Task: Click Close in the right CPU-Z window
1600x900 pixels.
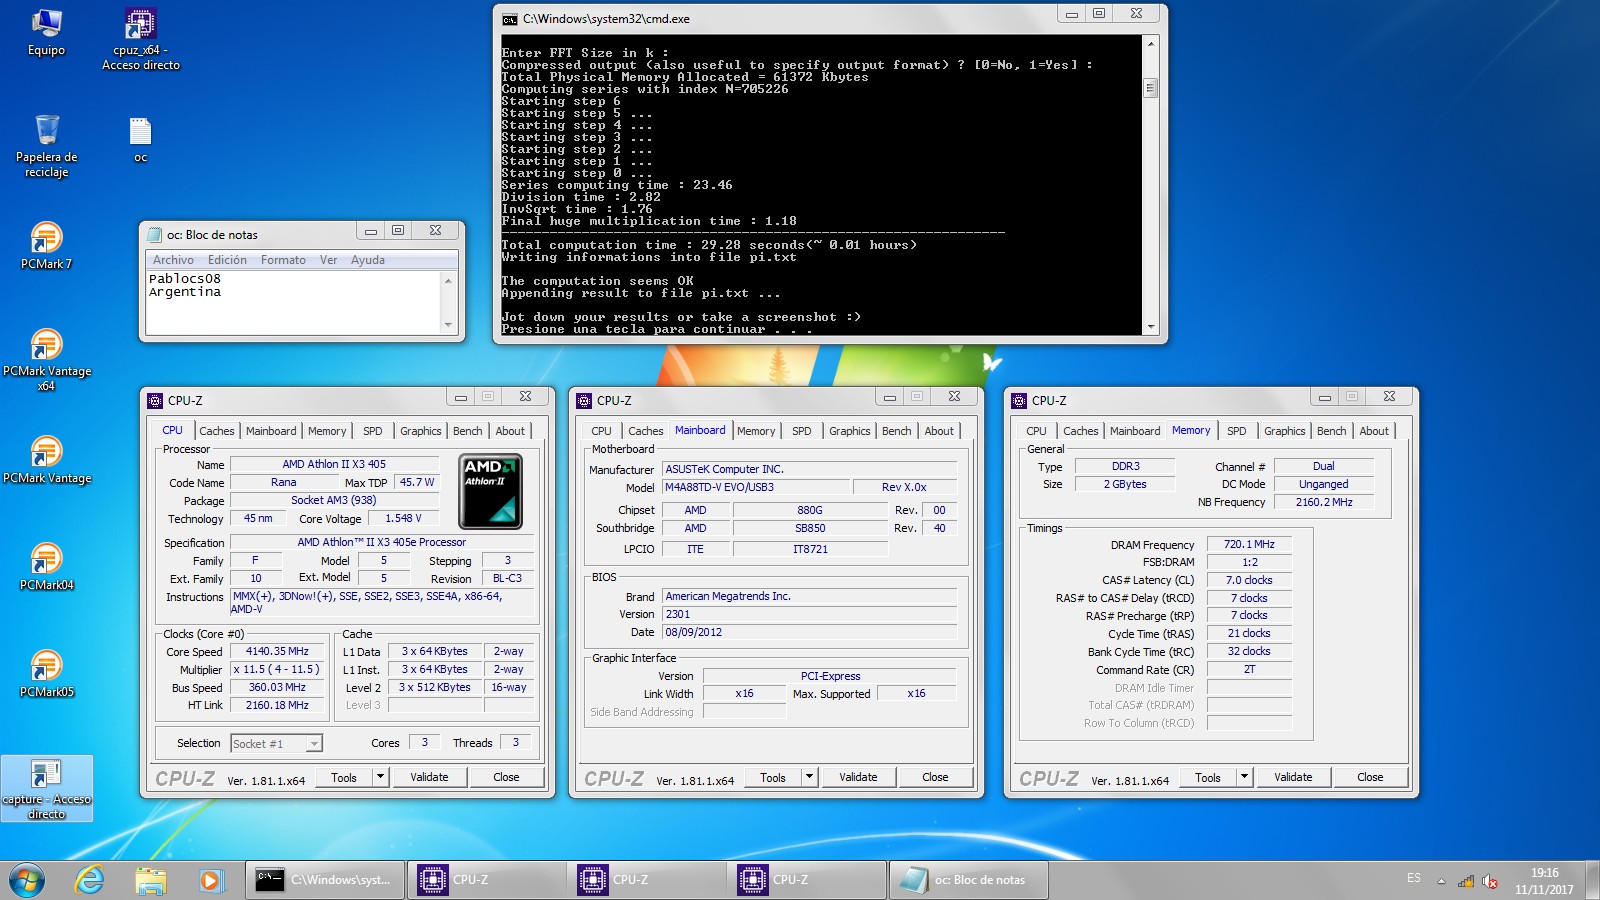Action: (1370, 777)
